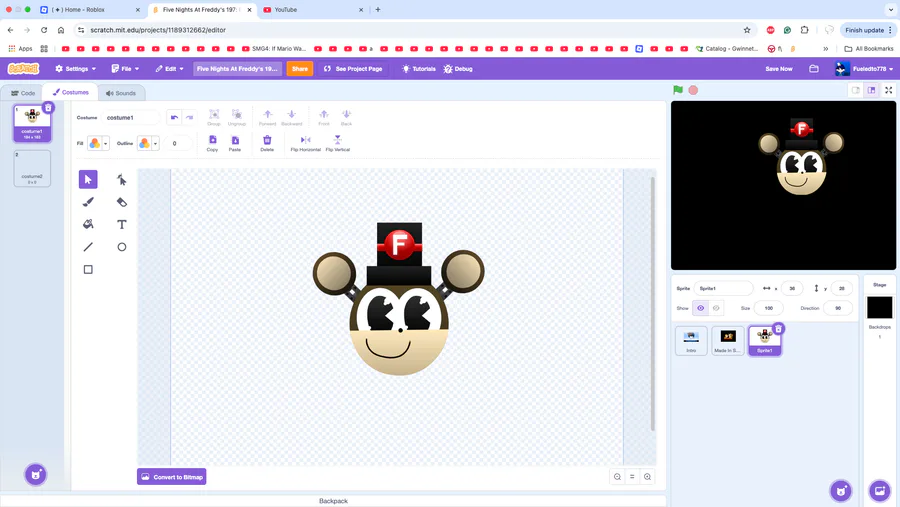Click the red stop button
The height and width of the screenshot is (507, 900).
point(693,90)
